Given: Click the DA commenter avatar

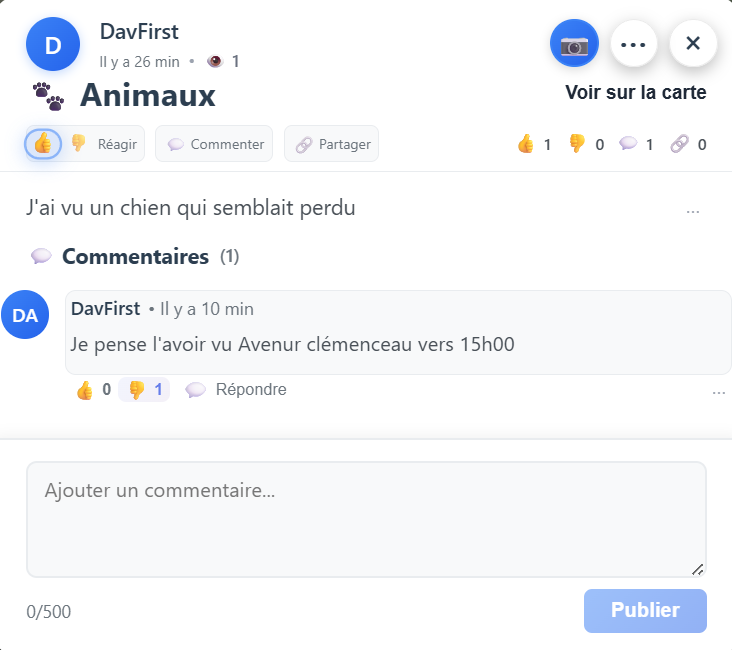Looking at the screenshot, I should [25, 316].
